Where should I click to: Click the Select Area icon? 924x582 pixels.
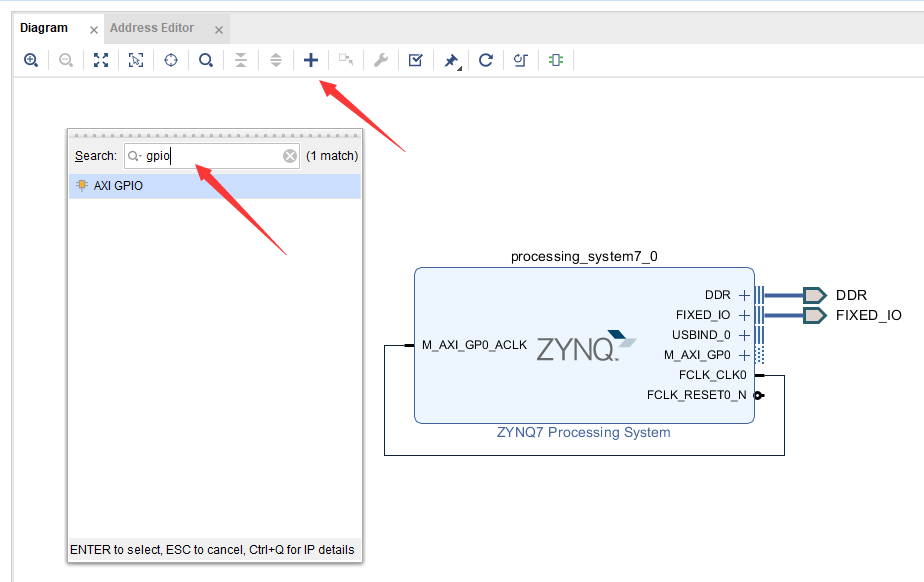click(x=136, y=60)
